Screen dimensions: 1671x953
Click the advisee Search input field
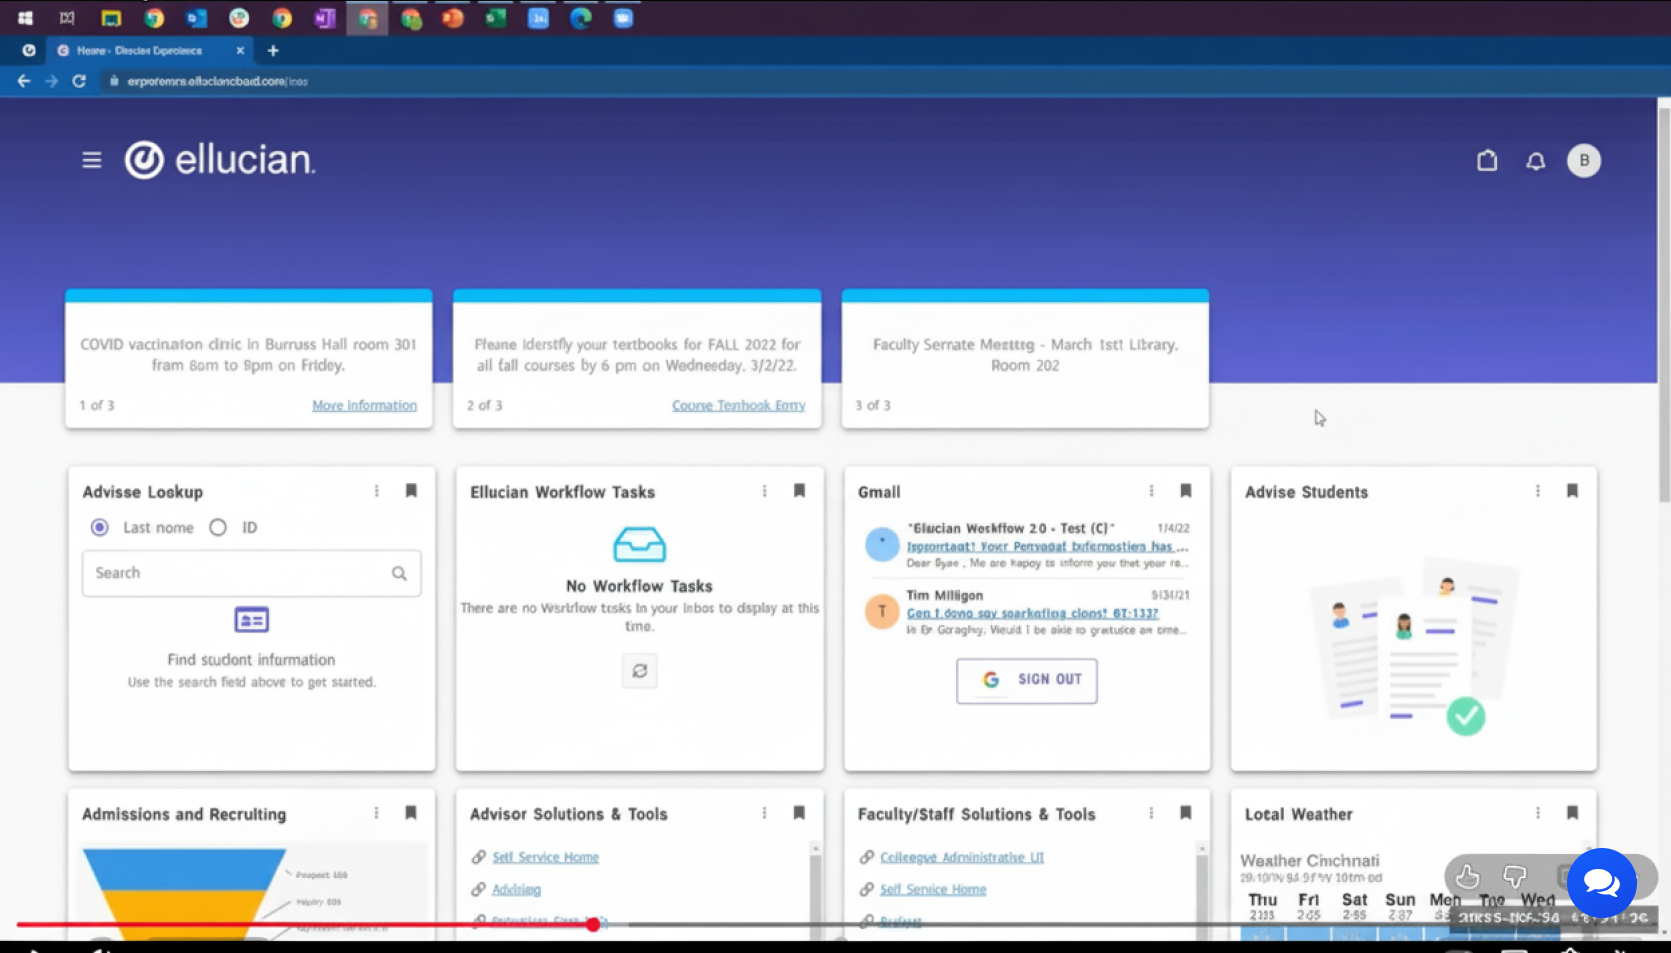click(251, 573)
